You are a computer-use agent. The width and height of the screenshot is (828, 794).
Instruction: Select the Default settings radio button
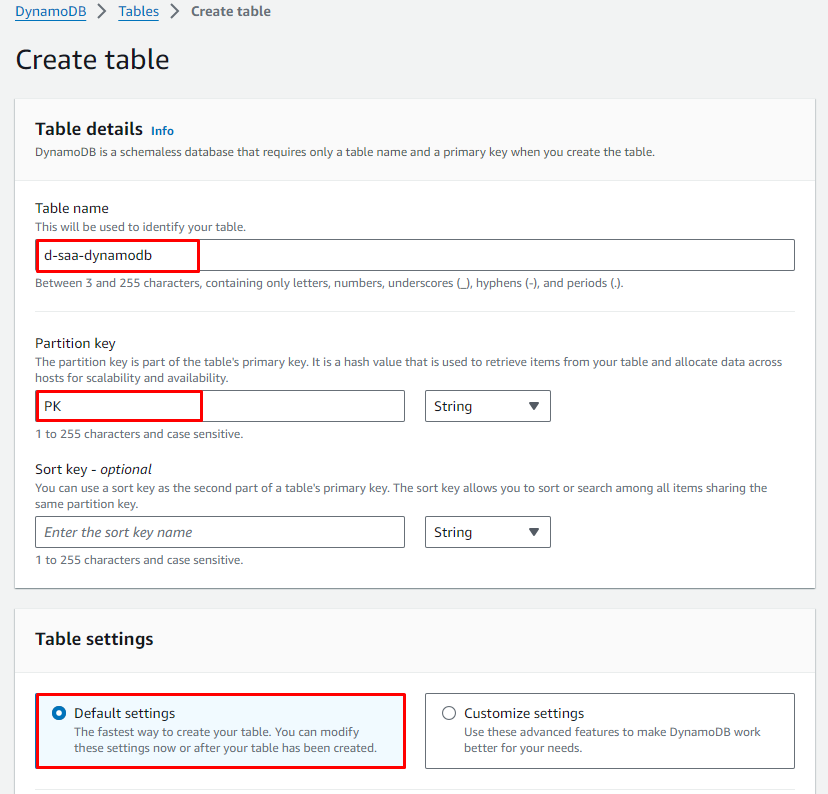pos(59,713)
